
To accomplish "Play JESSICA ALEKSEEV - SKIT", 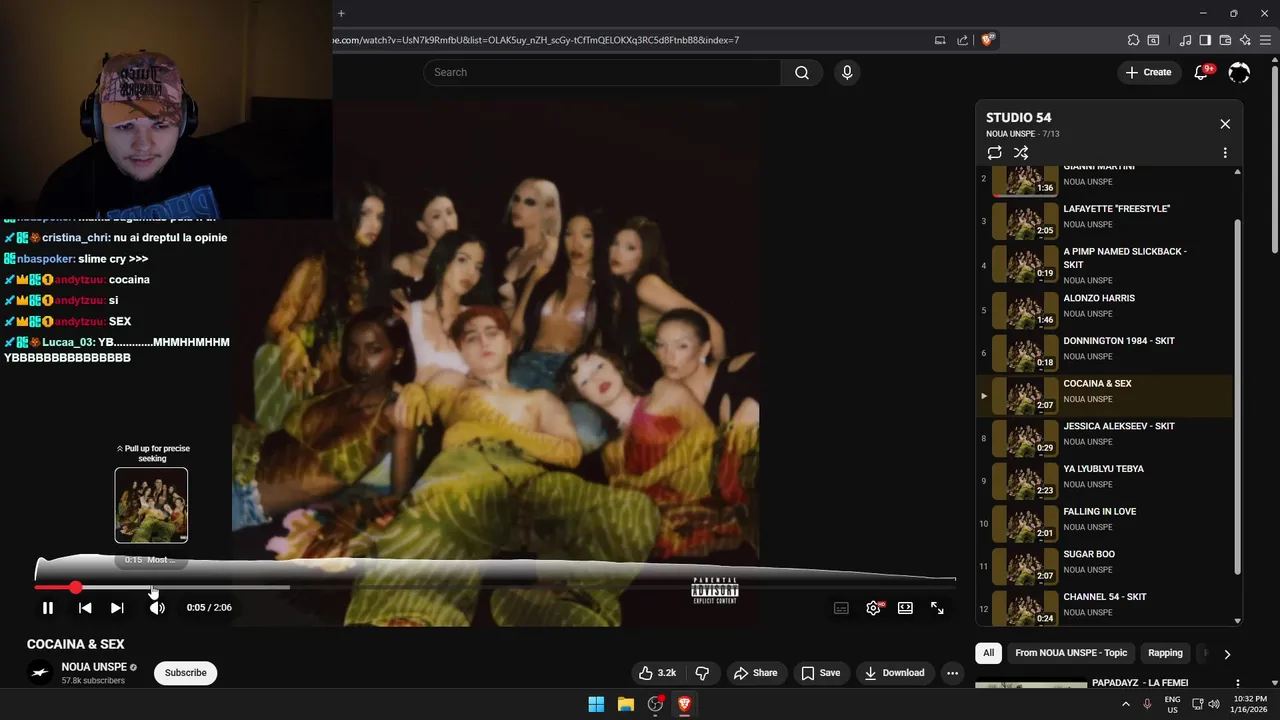I will pos(1105,438).
